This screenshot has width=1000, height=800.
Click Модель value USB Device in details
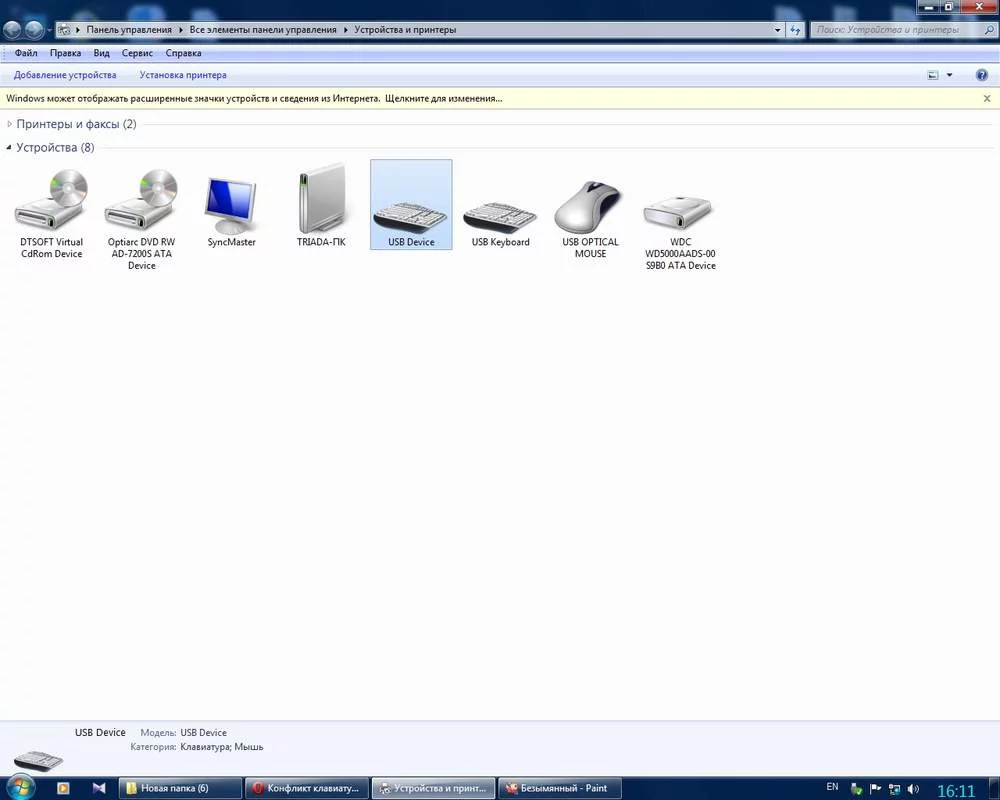203,733
